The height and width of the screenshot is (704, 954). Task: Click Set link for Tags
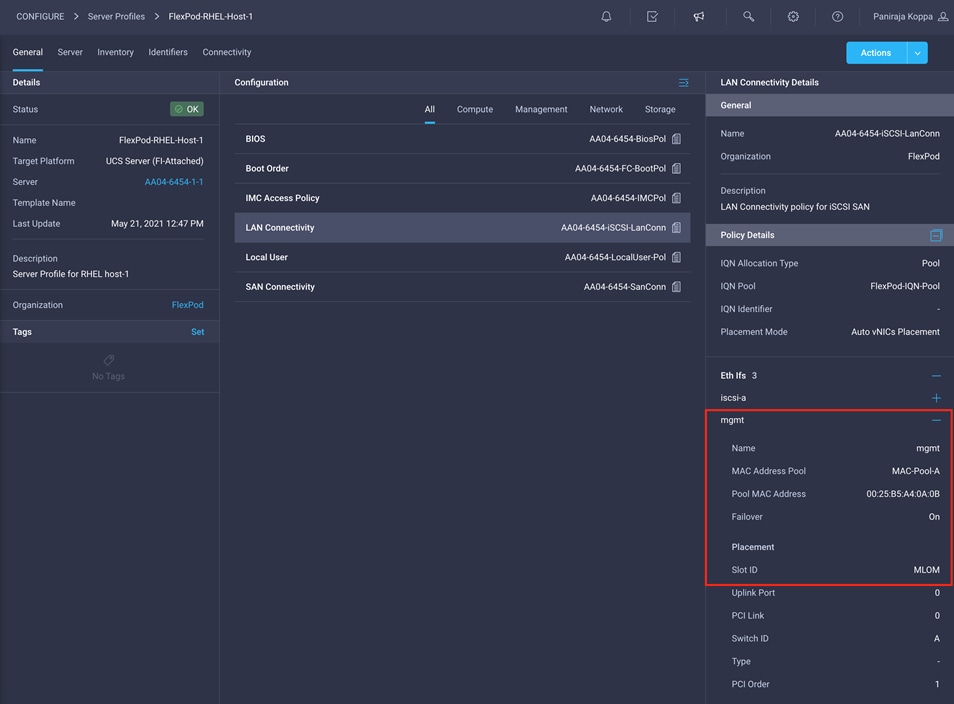point(197,332)
